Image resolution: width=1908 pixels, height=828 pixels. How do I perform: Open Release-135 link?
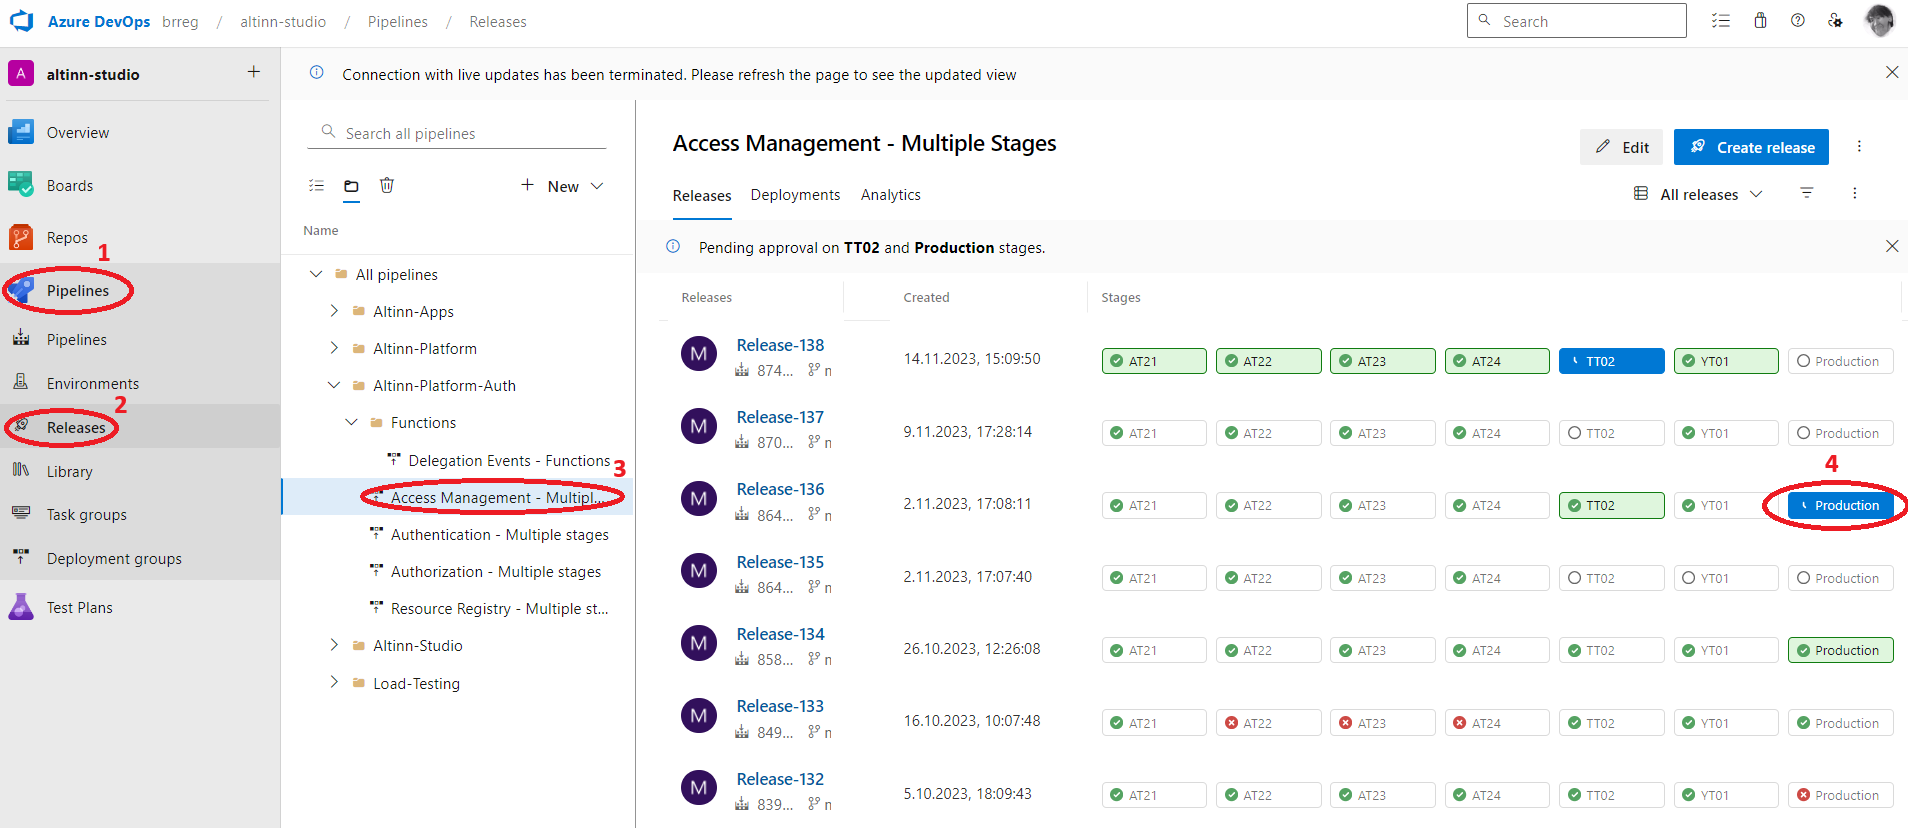780,562
